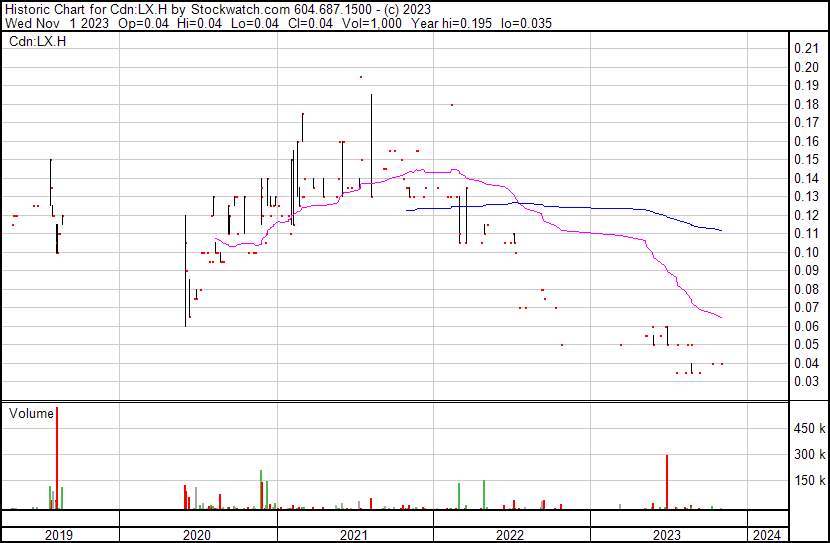Click the 0.20 price axis value
Viewport: 830px width, 543px height.
807,67
